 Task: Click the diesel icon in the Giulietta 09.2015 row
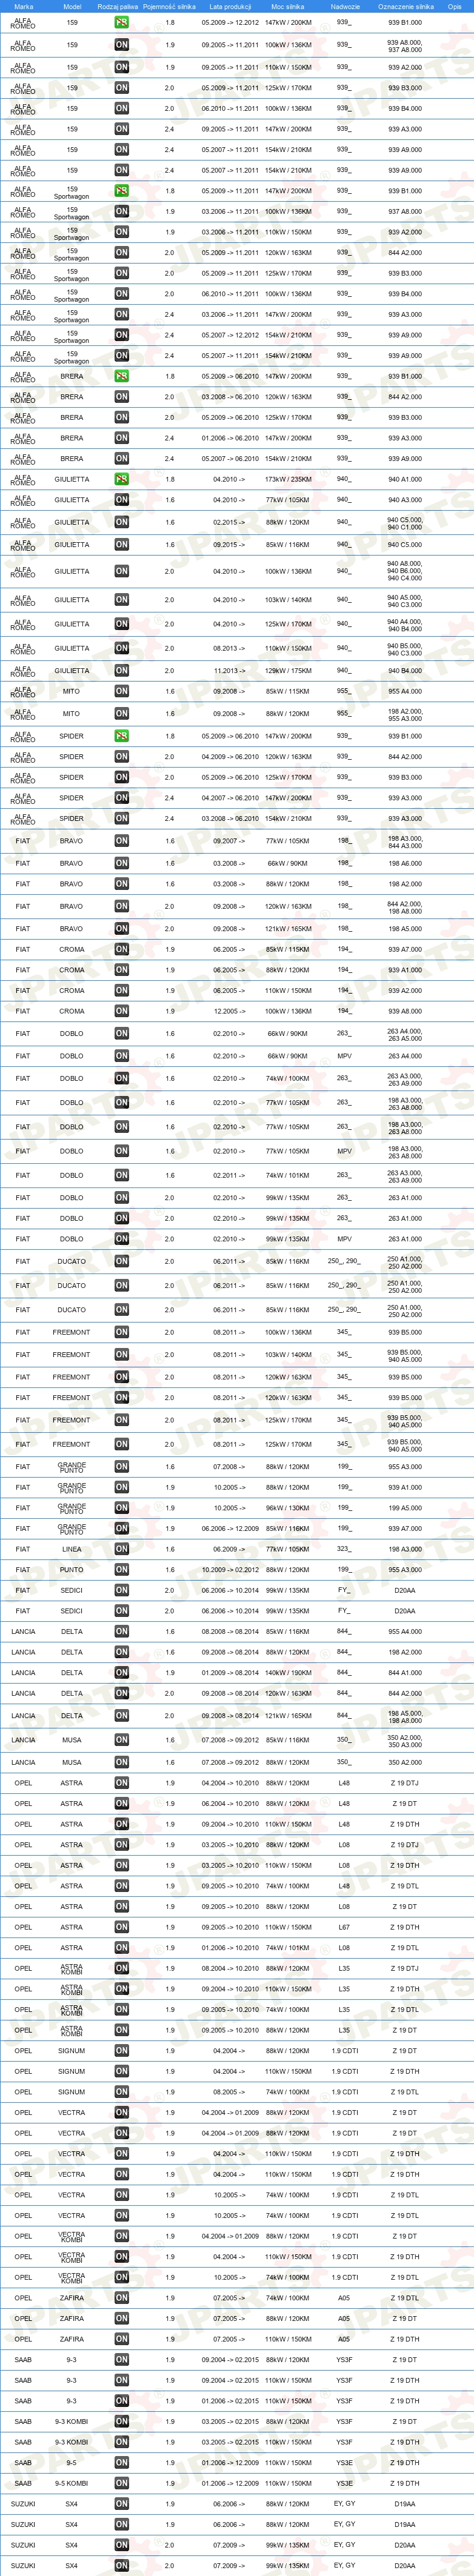(121, 545)
